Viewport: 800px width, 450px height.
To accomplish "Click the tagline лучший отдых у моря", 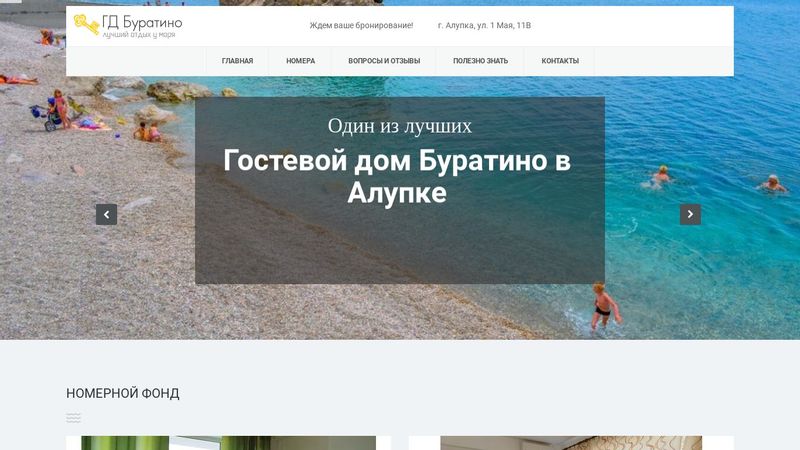I will 139,35.
